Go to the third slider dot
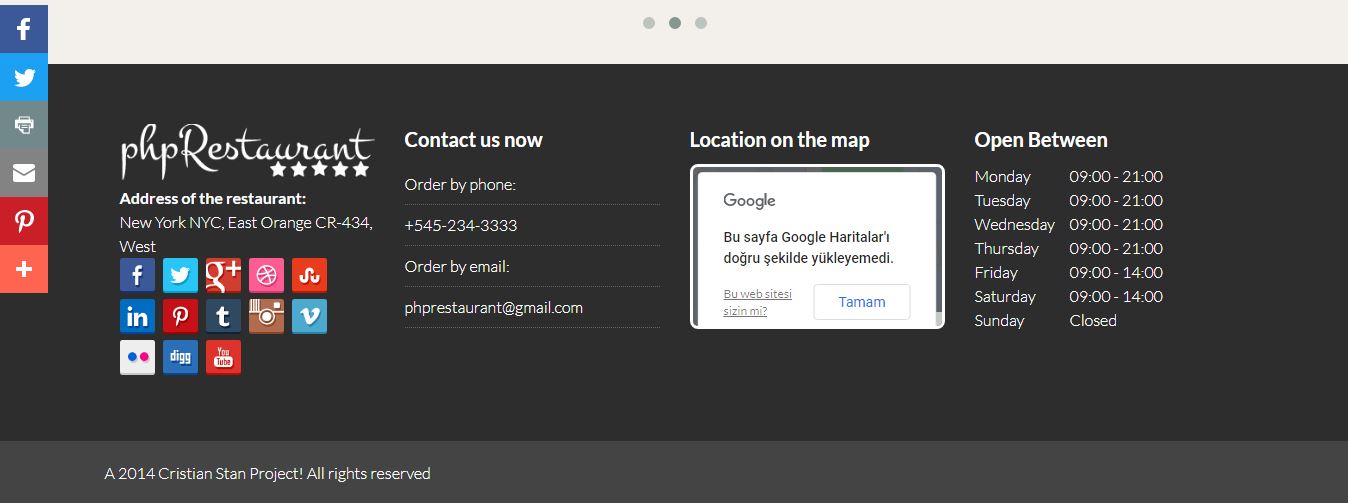The height and width of the screenshot is (503, 1348). [x=701, y=23]
